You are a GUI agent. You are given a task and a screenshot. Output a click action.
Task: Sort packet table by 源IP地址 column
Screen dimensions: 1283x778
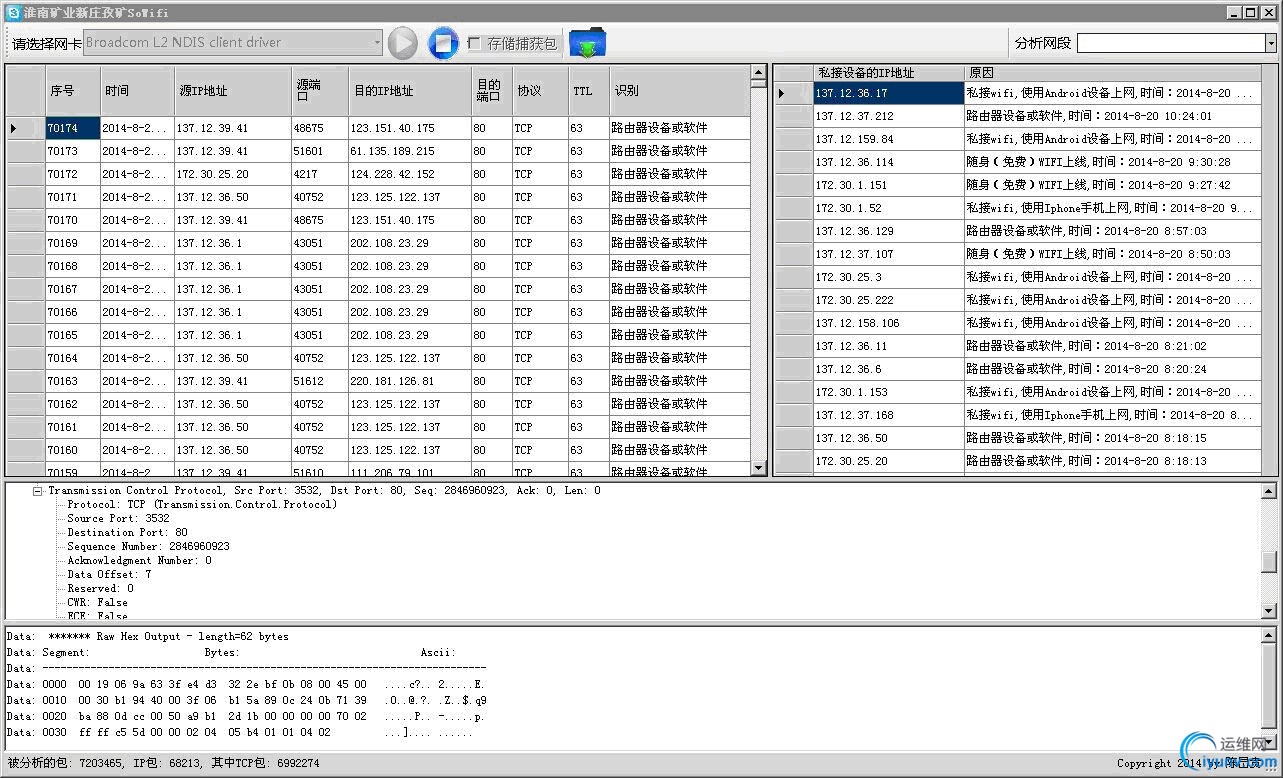tap(233, 91)
